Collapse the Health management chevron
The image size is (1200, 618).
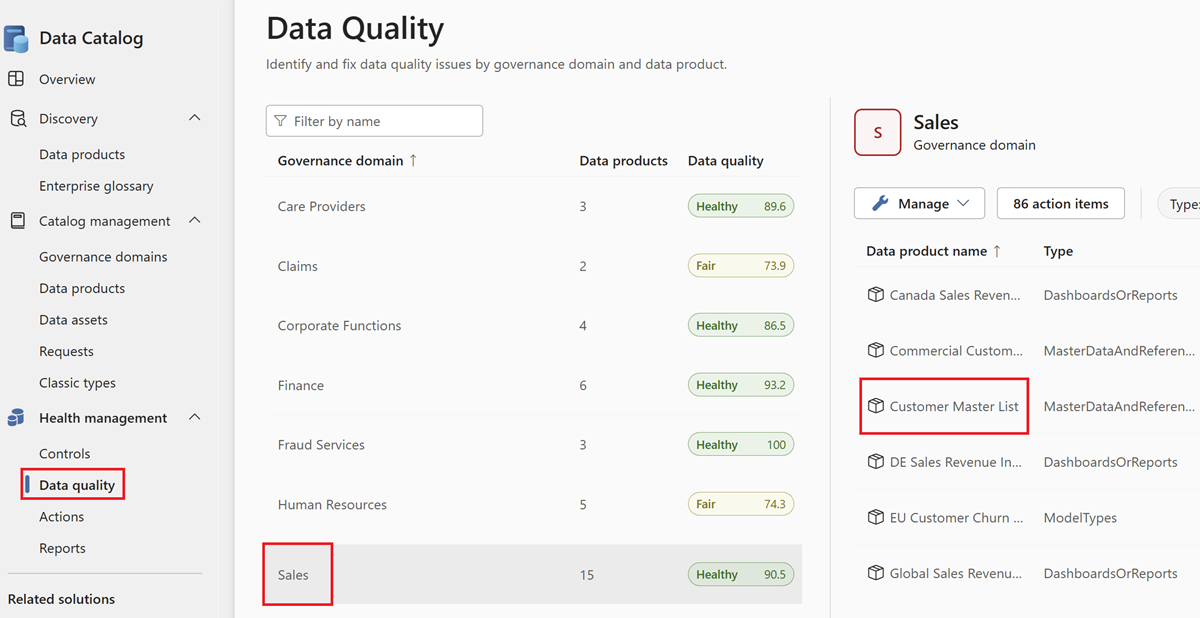195,417
